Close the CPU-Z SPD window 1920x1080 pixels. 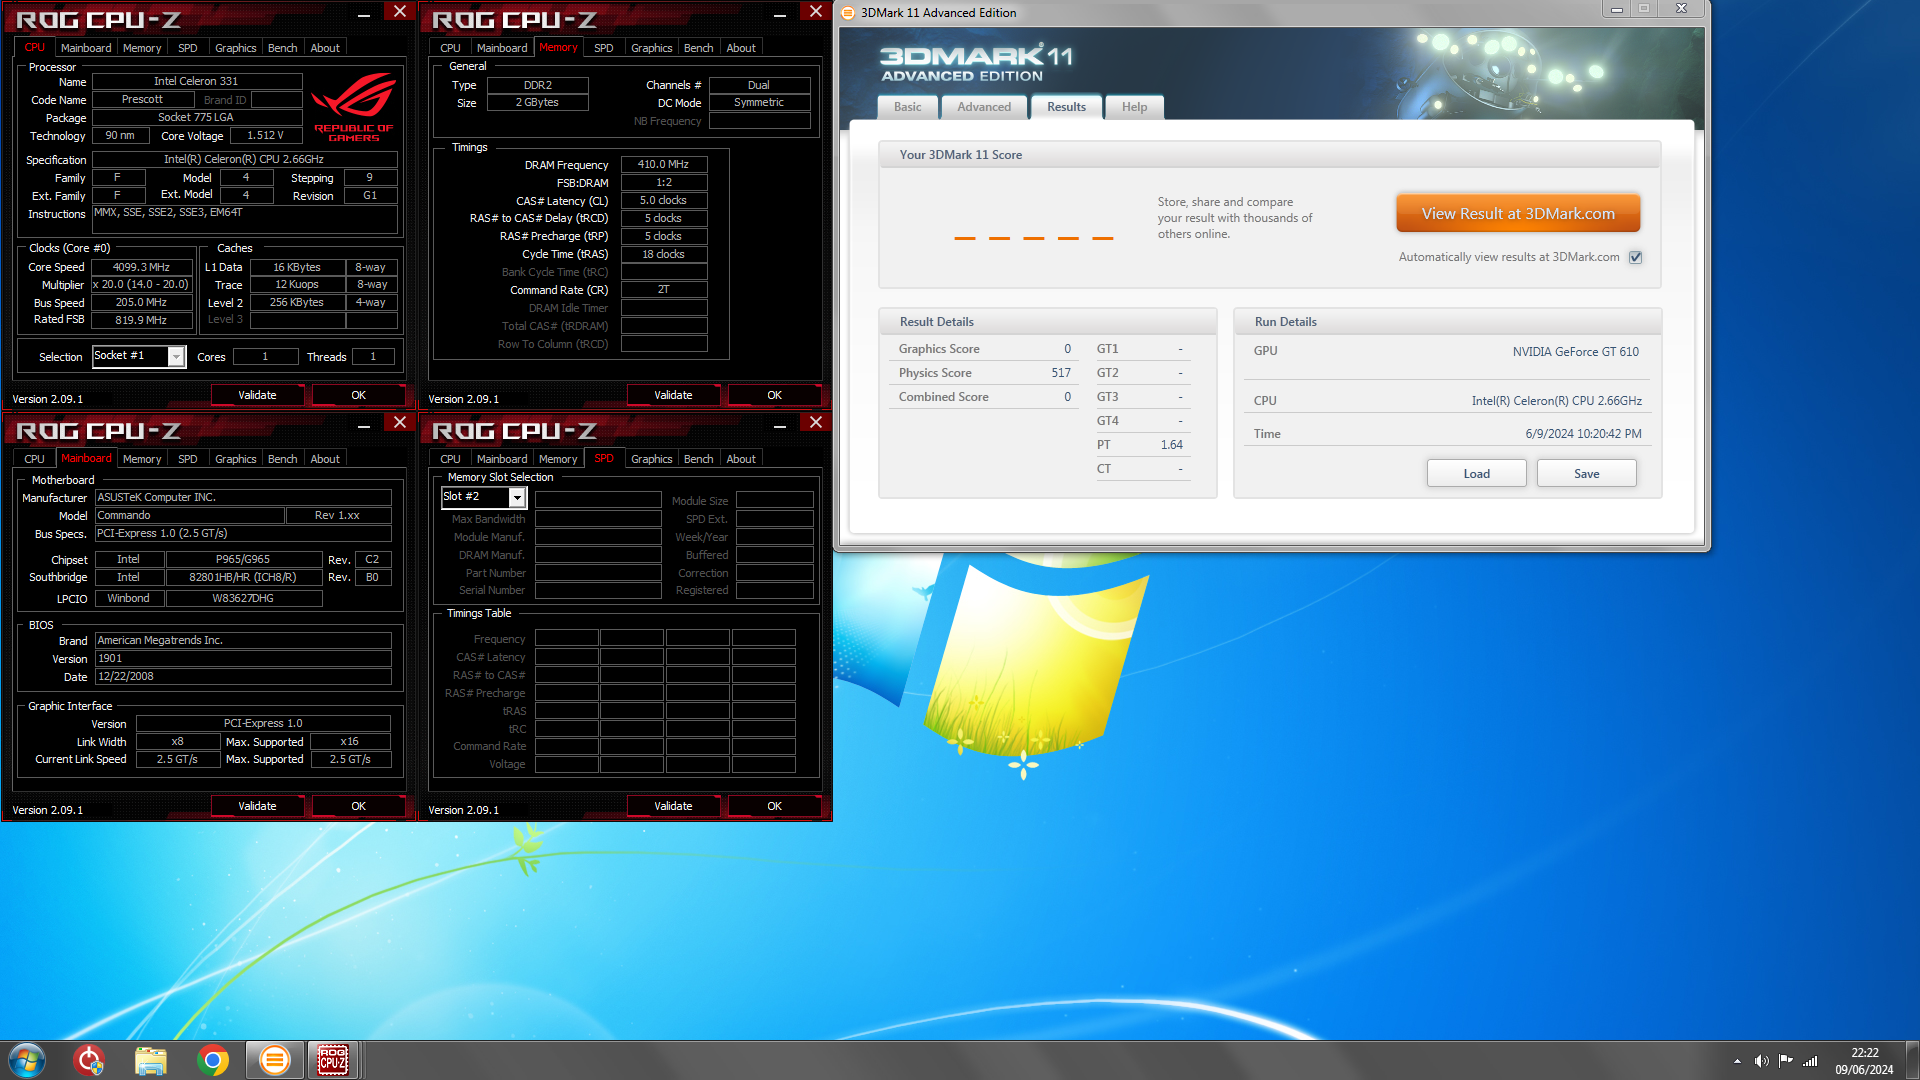click(x=816, y=422)
